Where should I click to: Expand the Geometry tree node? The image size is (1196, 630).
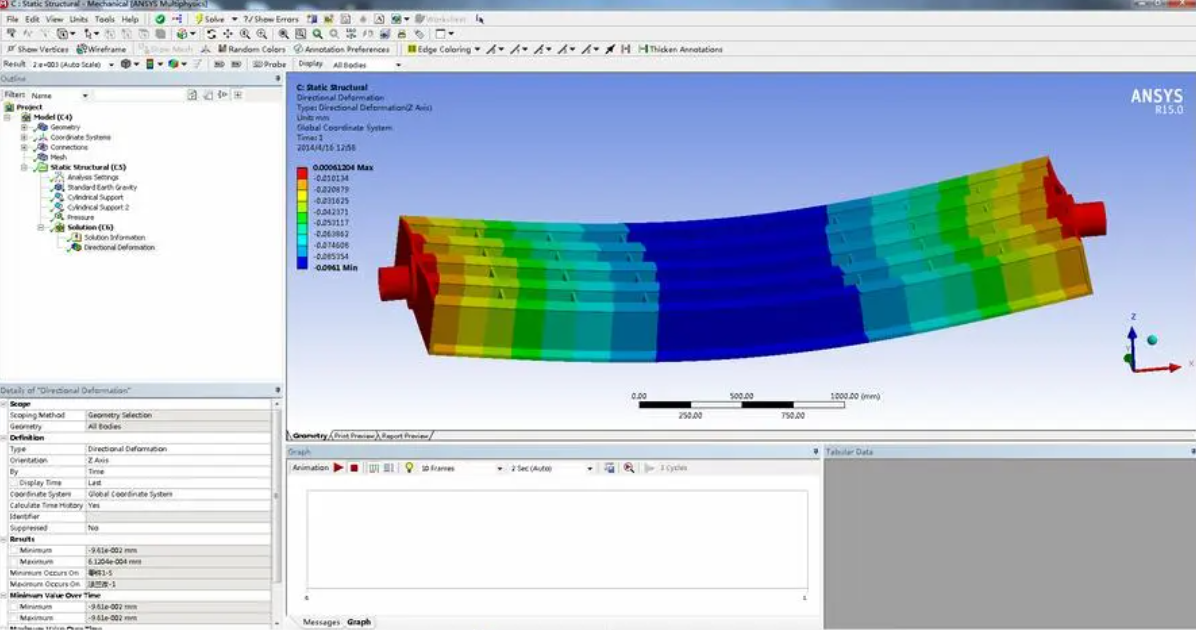(x=24, y=127)
